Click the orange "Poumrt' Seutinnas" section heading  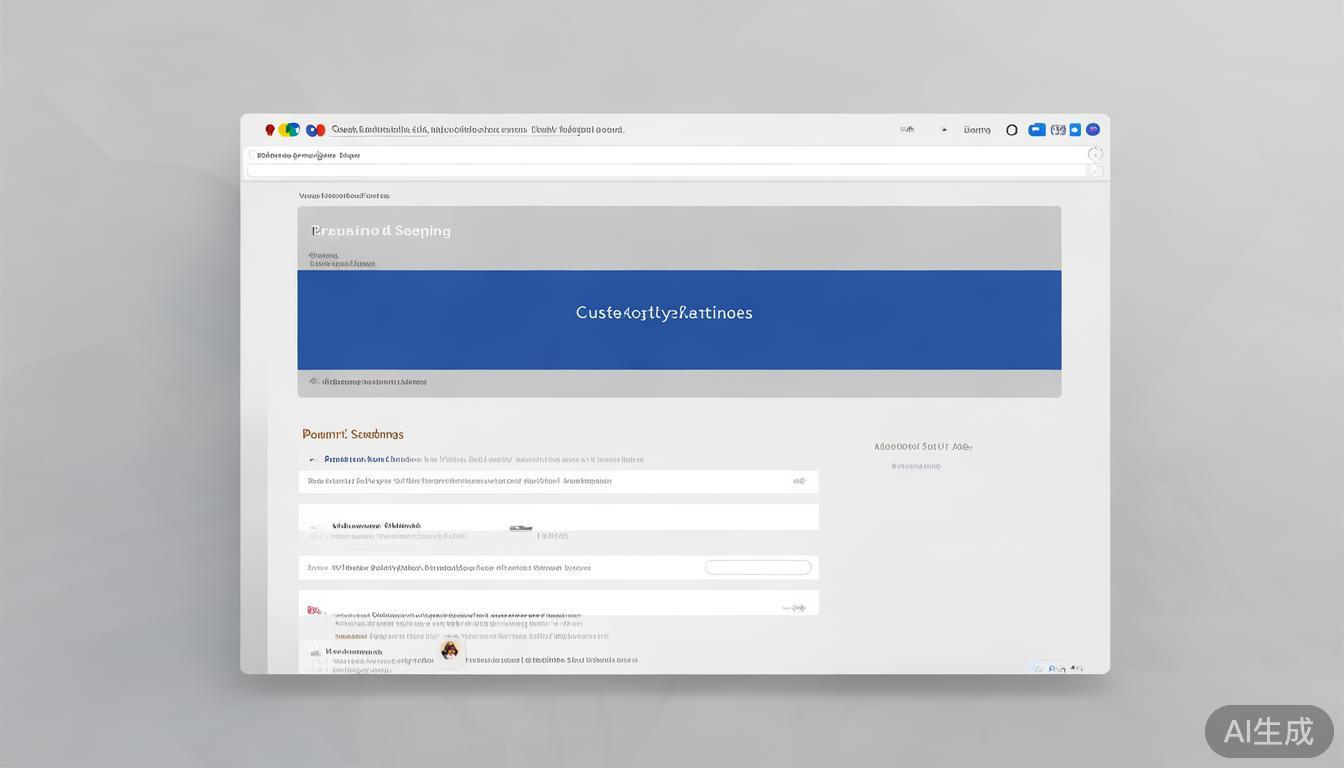pos(353,434)
